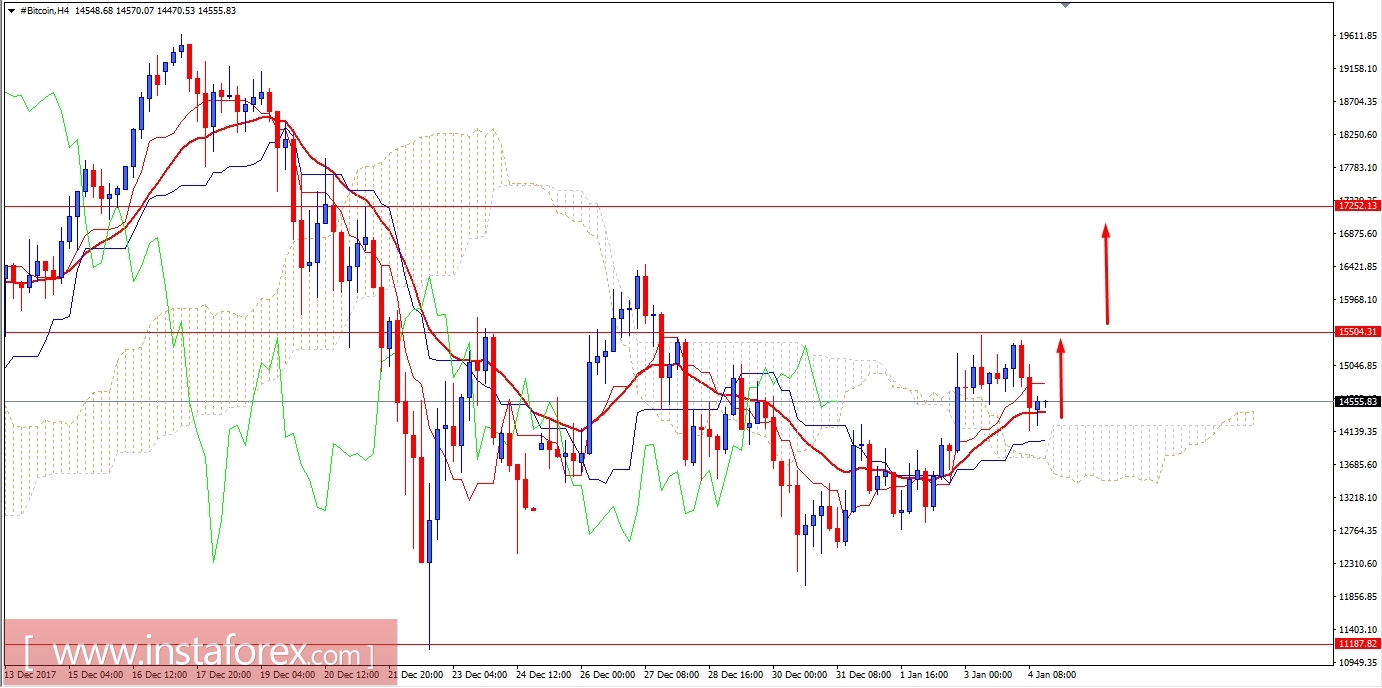Click price axis value 12310.60
Viewport: 1382px width, 688px height.
1358,564
